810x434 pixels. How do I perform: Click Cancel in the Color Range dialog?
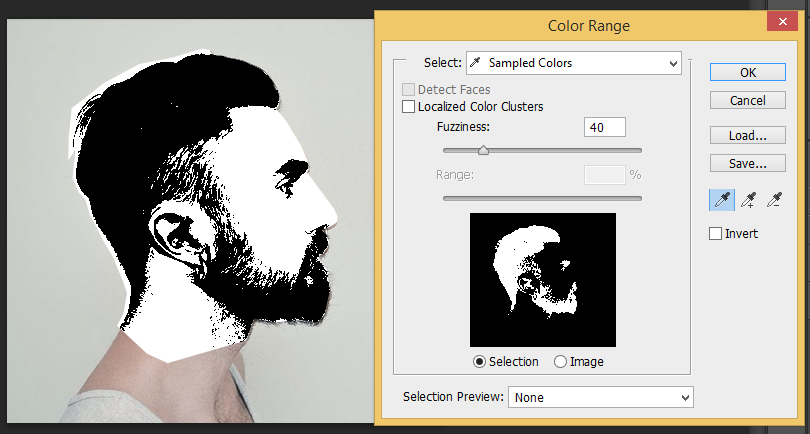click(x=748, y=100)
